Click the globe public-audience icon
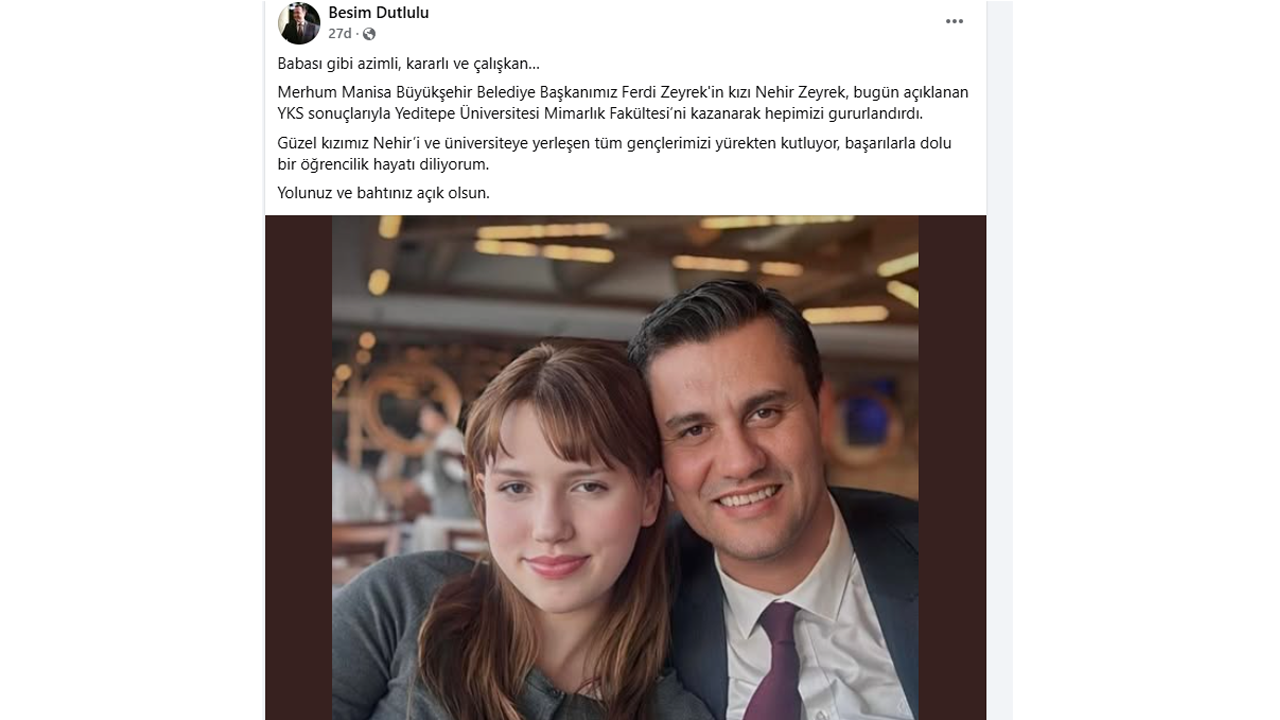Screen dimensions: 1280x720 pos(369,34)
